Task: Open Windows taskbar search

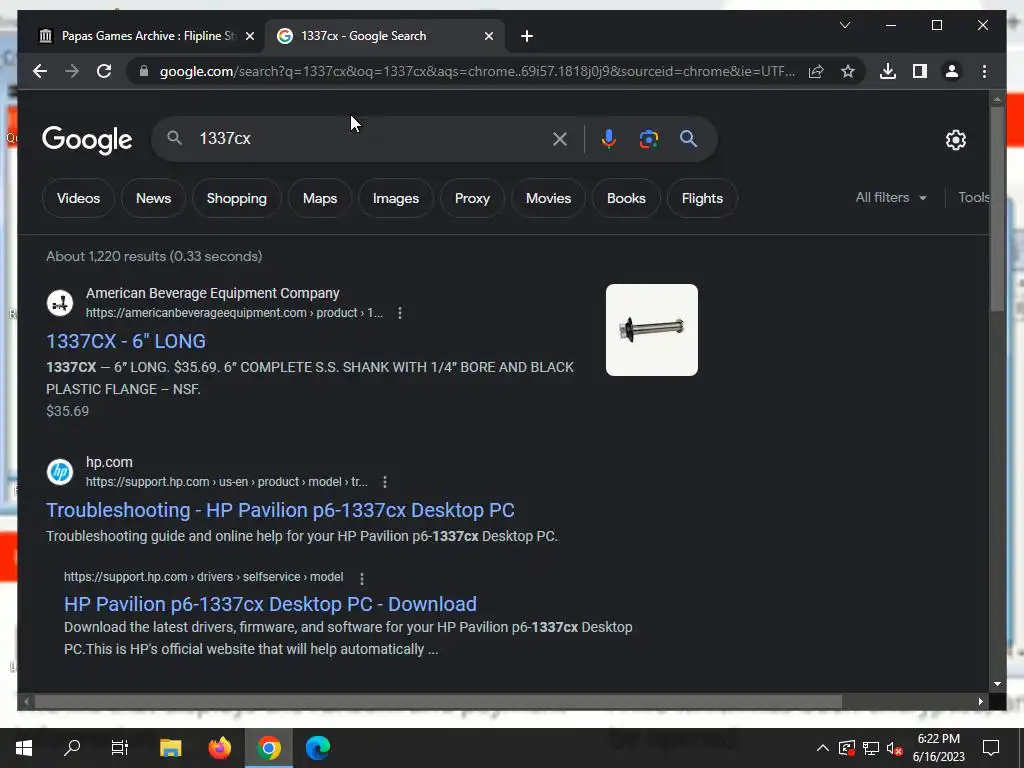Action: [x=72, y=748]
